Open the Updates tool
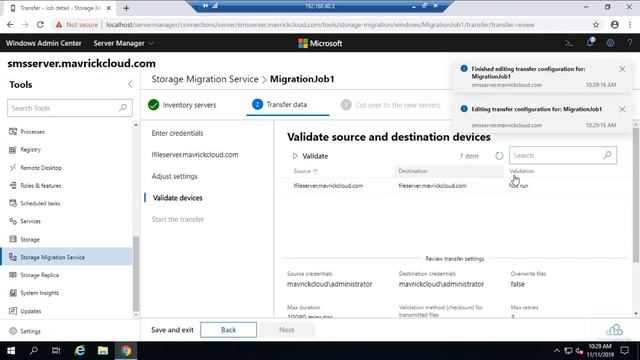Screen dimensions: 640x360 point(31,311)
